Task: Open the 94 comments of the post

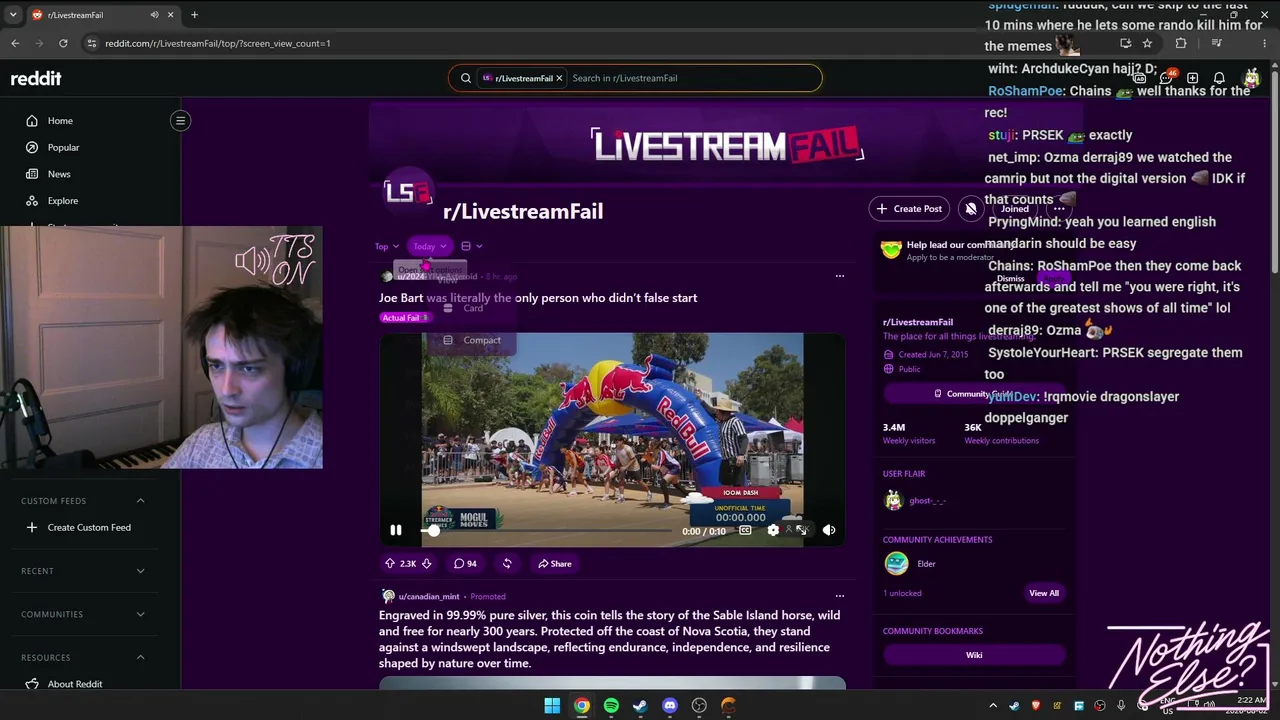Action: 465,564
